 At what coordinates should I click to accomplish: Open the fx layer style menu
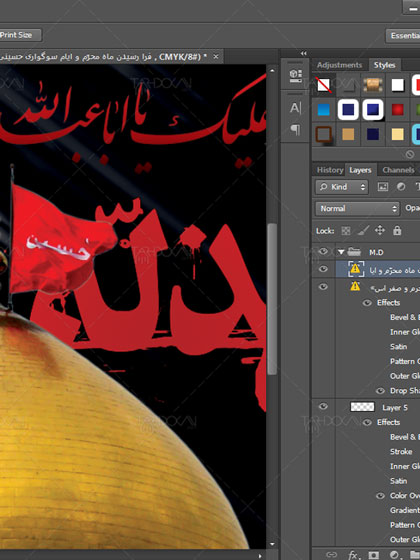353,555
